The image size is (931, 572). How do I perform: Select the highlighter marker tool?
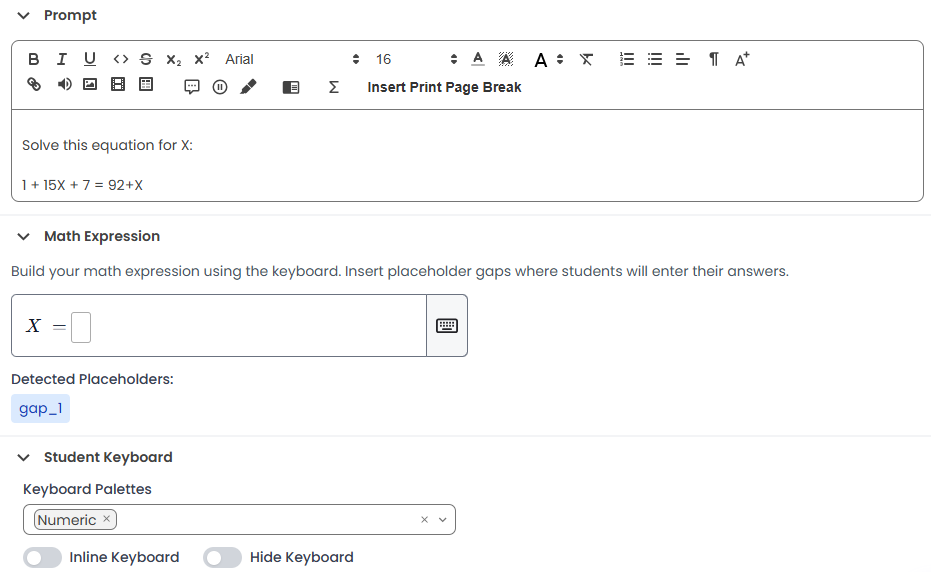click(248, 87)
